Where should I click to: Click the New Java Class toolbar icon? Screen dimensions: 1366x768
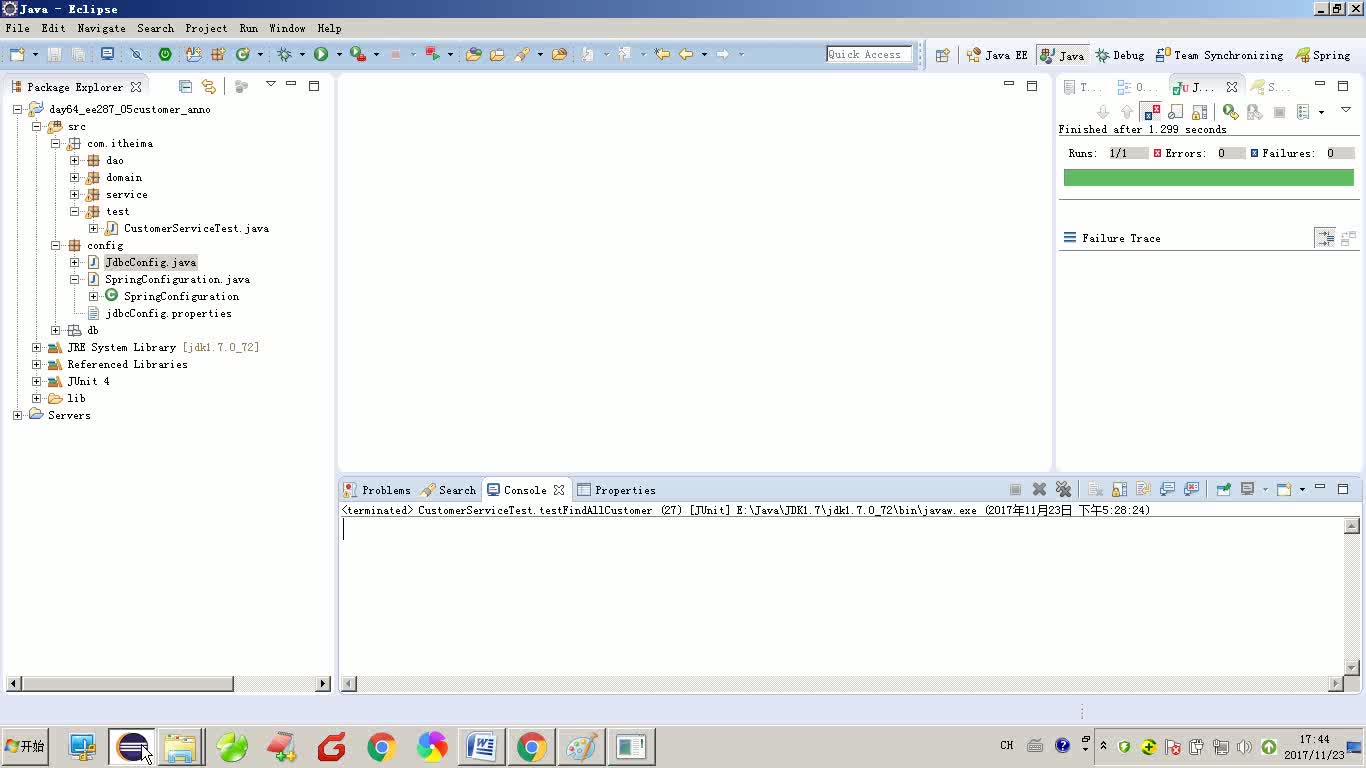[x=242, y=55]
